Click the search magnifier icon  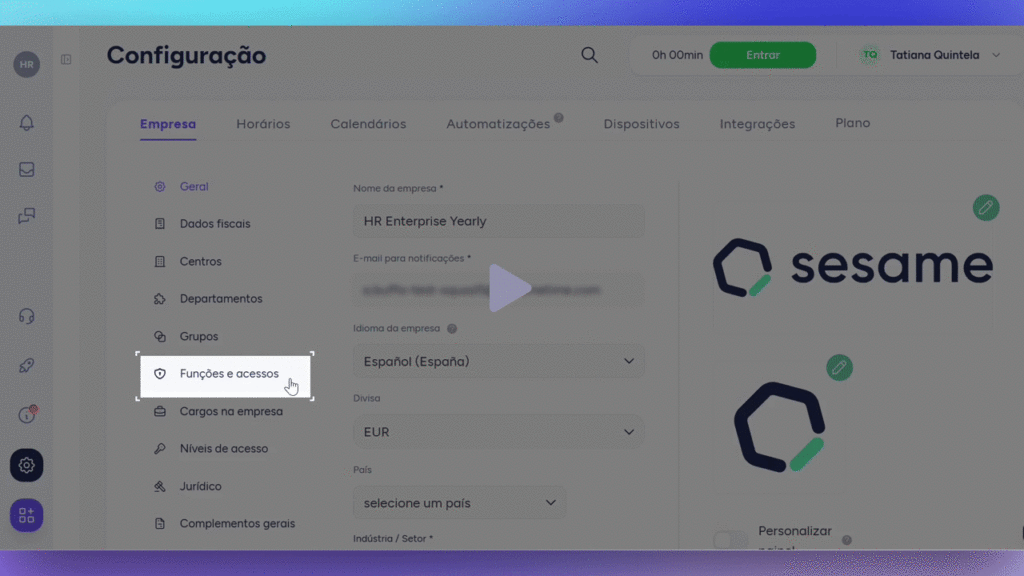coord(589,55)
